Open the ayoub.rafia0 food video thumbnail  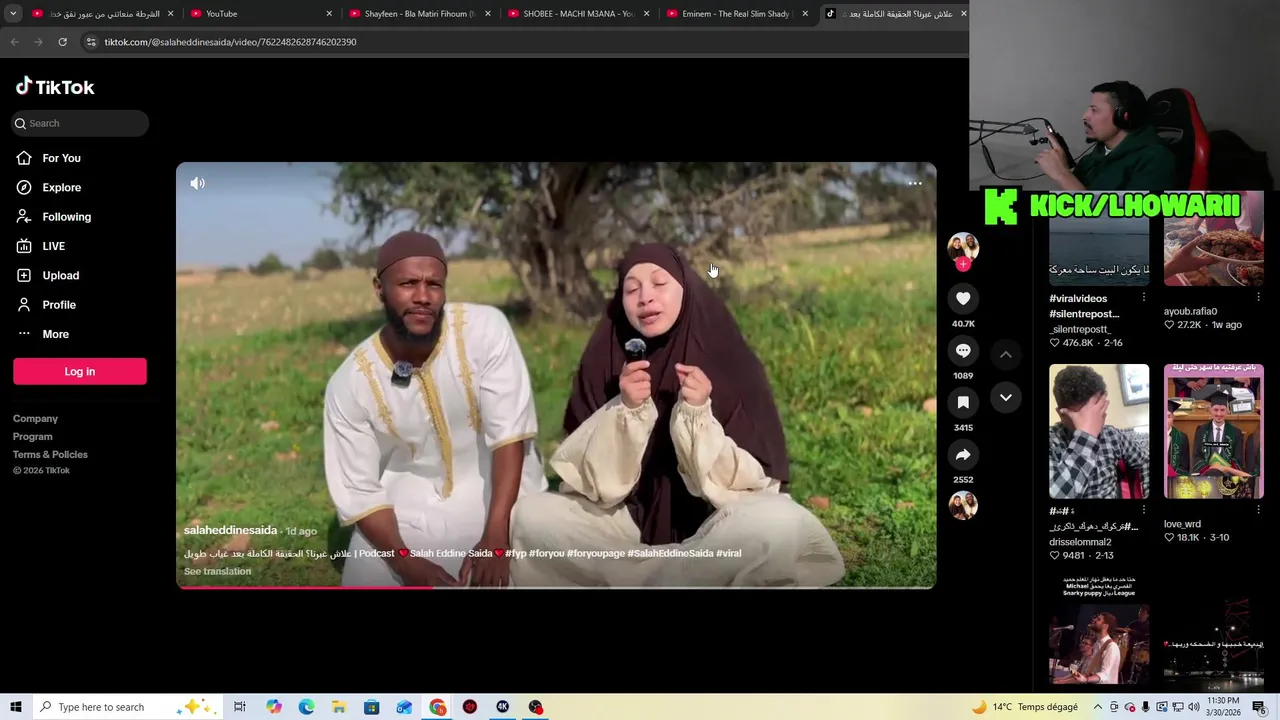point(1213,238)
